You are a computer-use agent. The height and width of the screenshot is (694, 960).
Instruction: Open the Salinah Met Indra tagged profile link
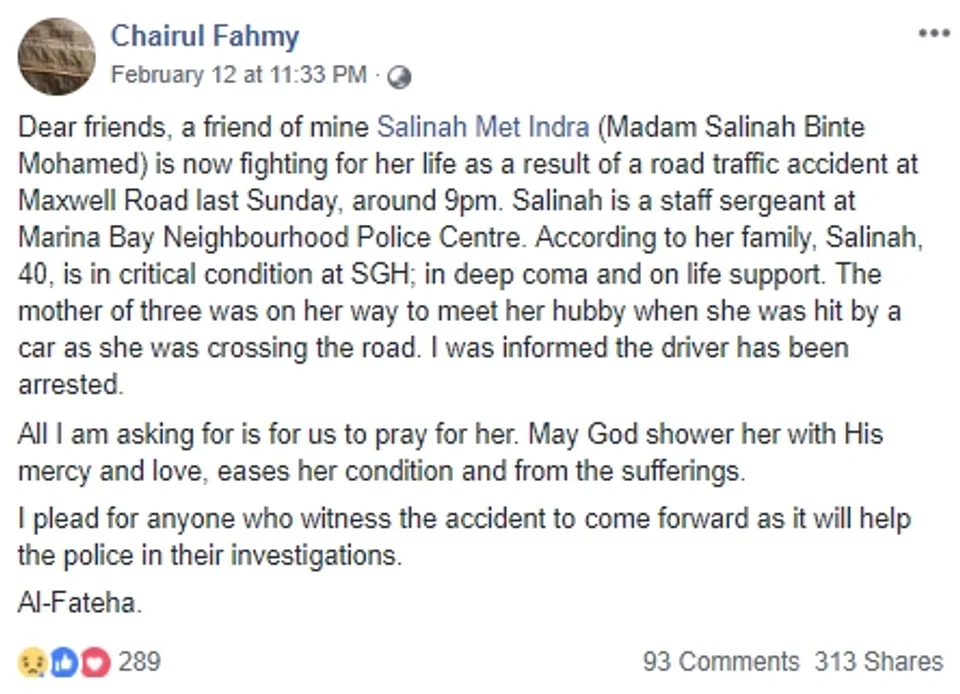click(x=482, y=128)
